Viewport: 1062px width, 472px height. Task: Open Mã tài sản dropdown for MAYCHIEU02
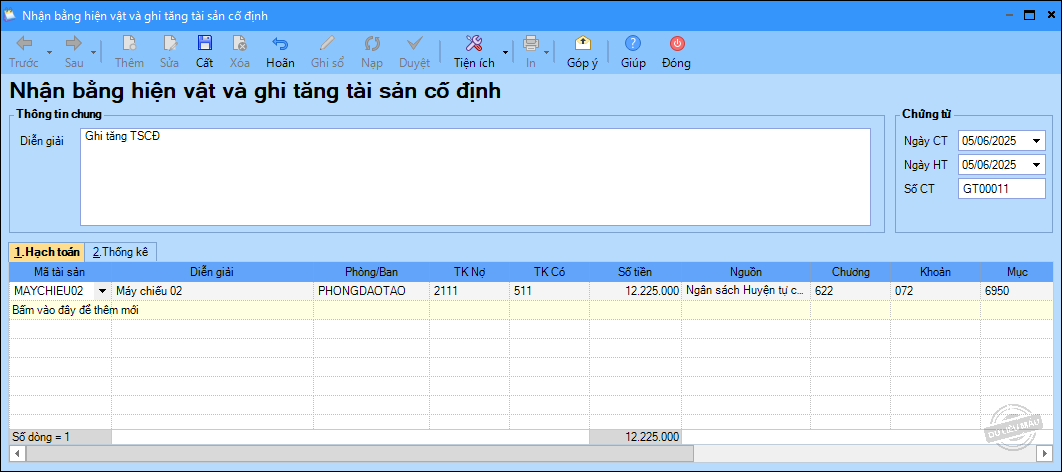pyautogui.click(x=102, y=291)
